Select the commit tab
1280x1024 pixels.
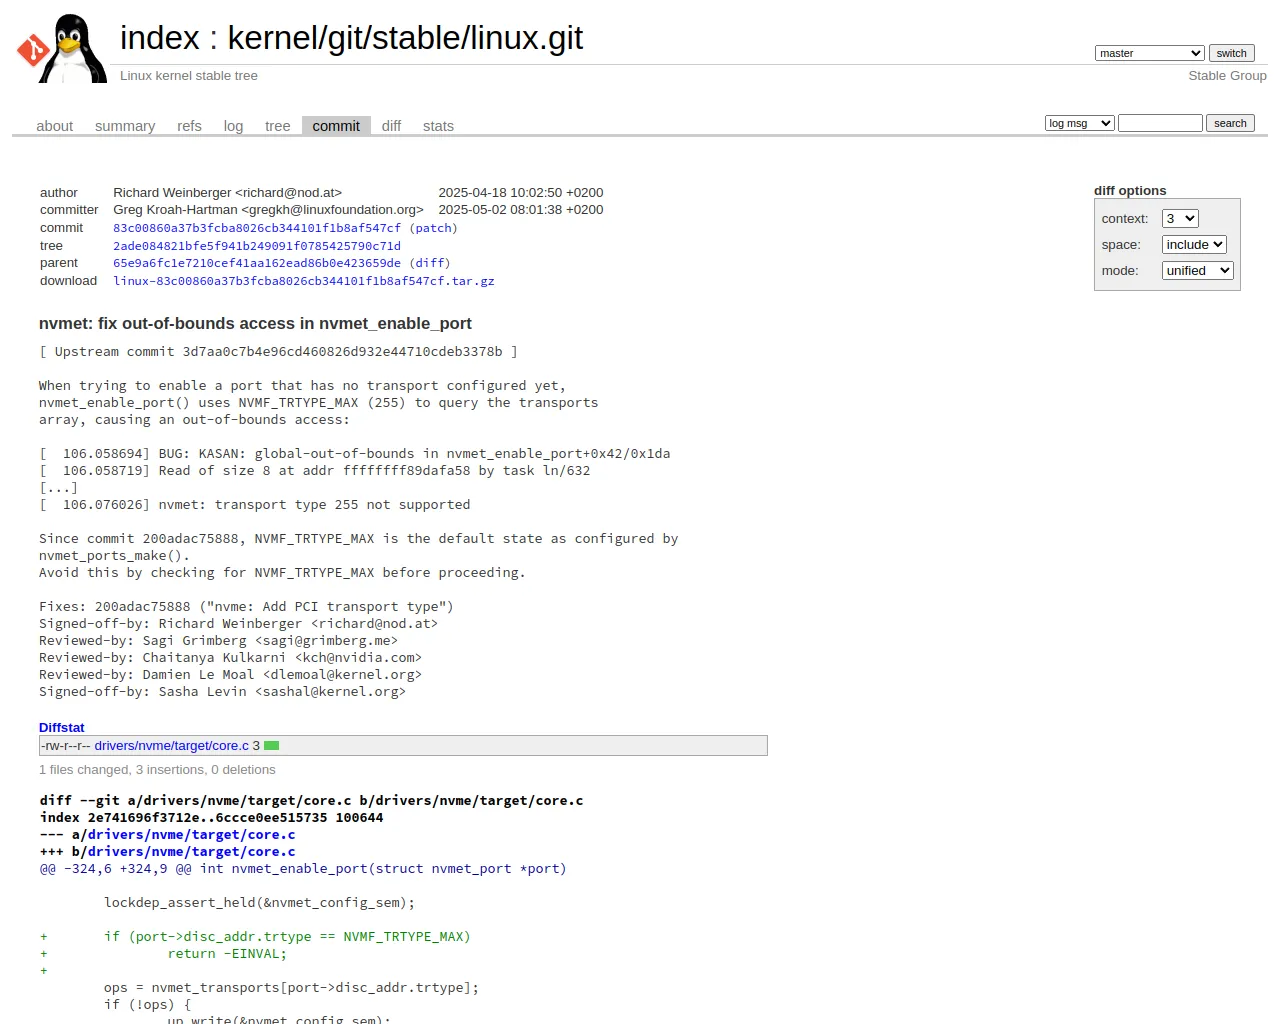coord(336,126)
